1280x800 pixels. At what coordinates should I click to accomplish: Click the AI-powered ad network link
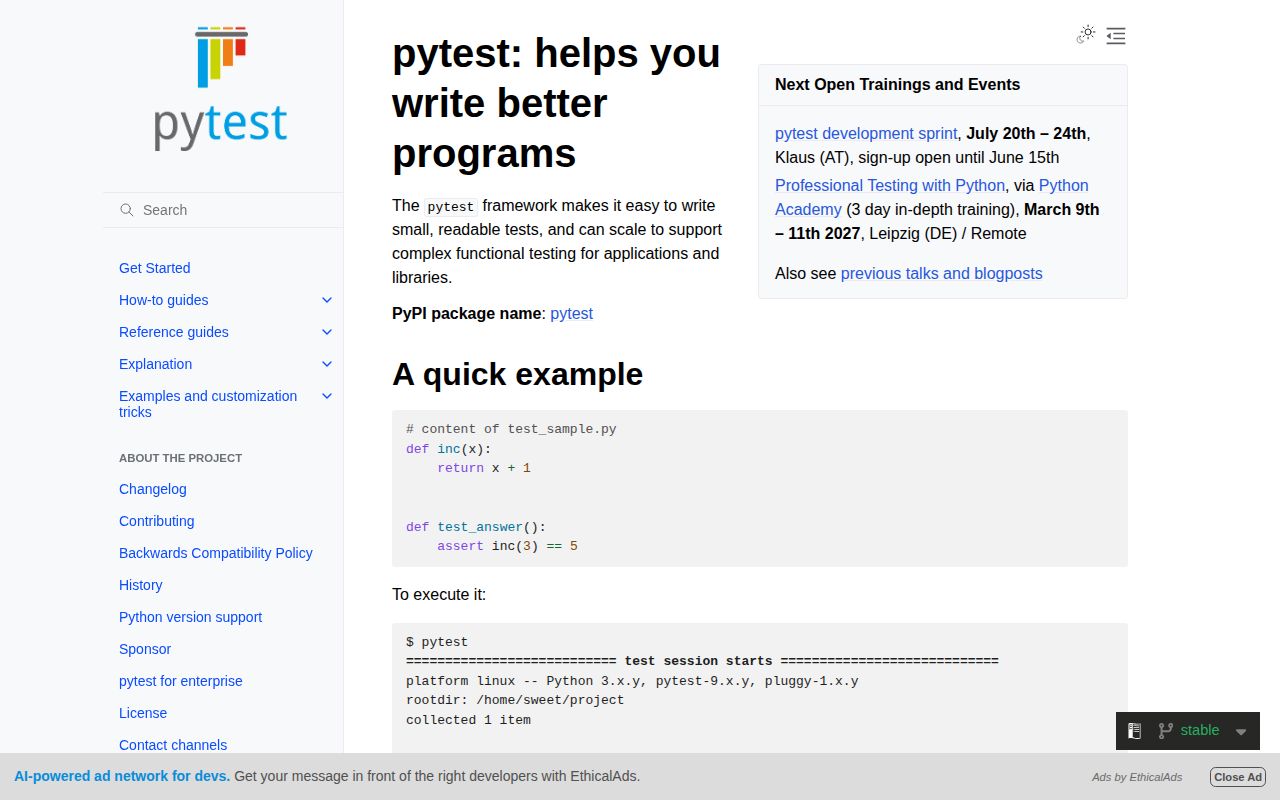click(x=122, y=776)
